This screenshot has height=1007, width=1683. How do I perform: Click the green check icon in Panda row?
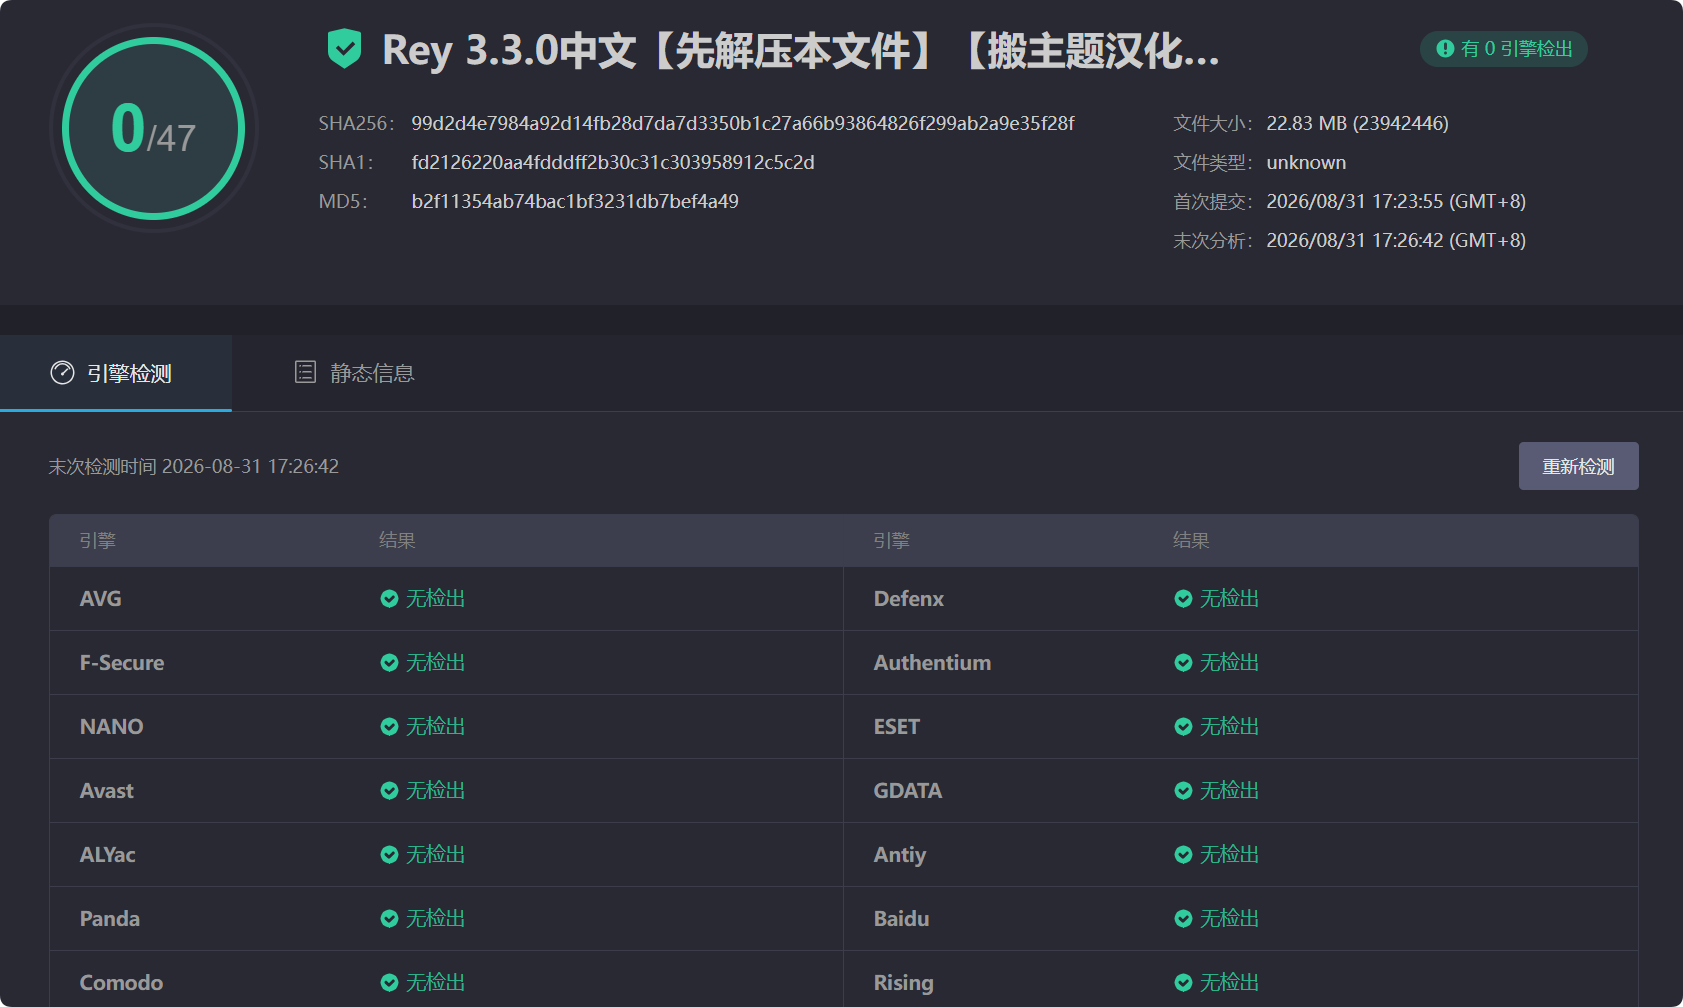click(389, 919)
